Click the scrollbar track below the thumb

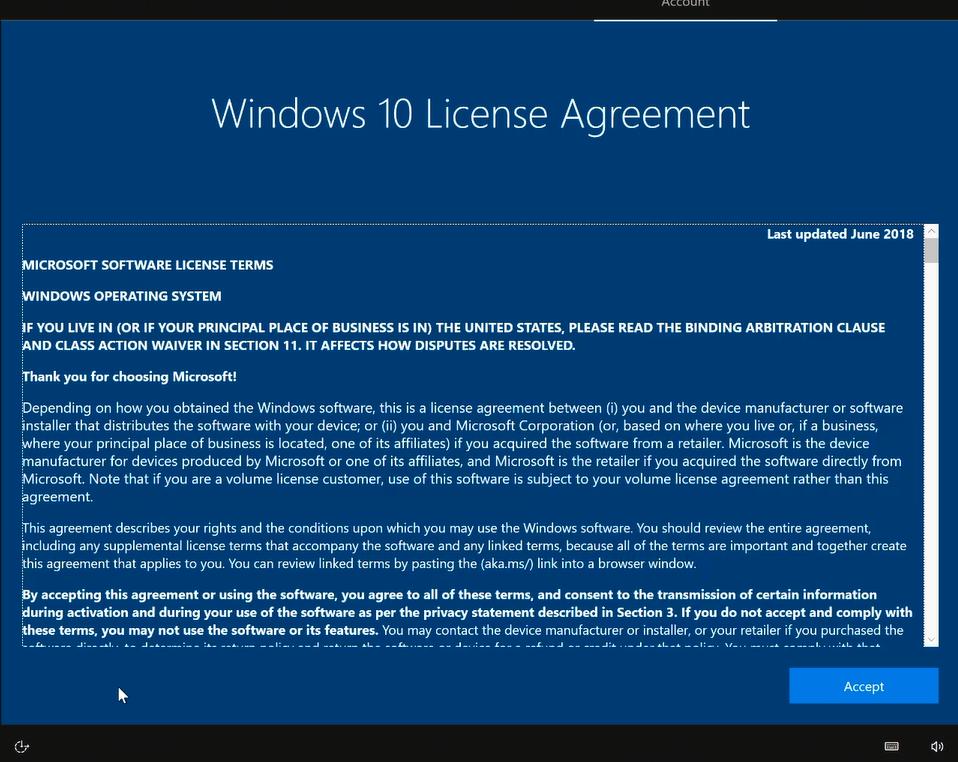pos(931,450)
